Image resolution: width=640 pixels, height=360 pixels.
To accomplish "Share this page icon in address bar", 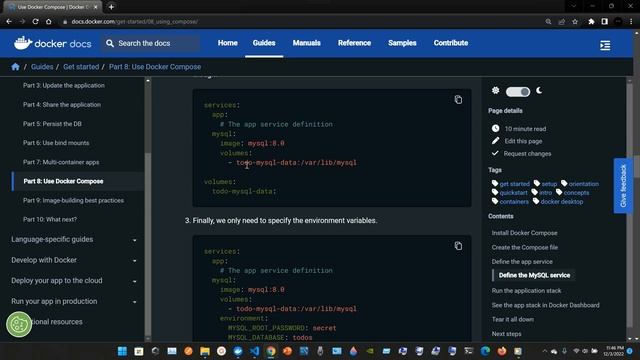I will (x=562, y=22).
